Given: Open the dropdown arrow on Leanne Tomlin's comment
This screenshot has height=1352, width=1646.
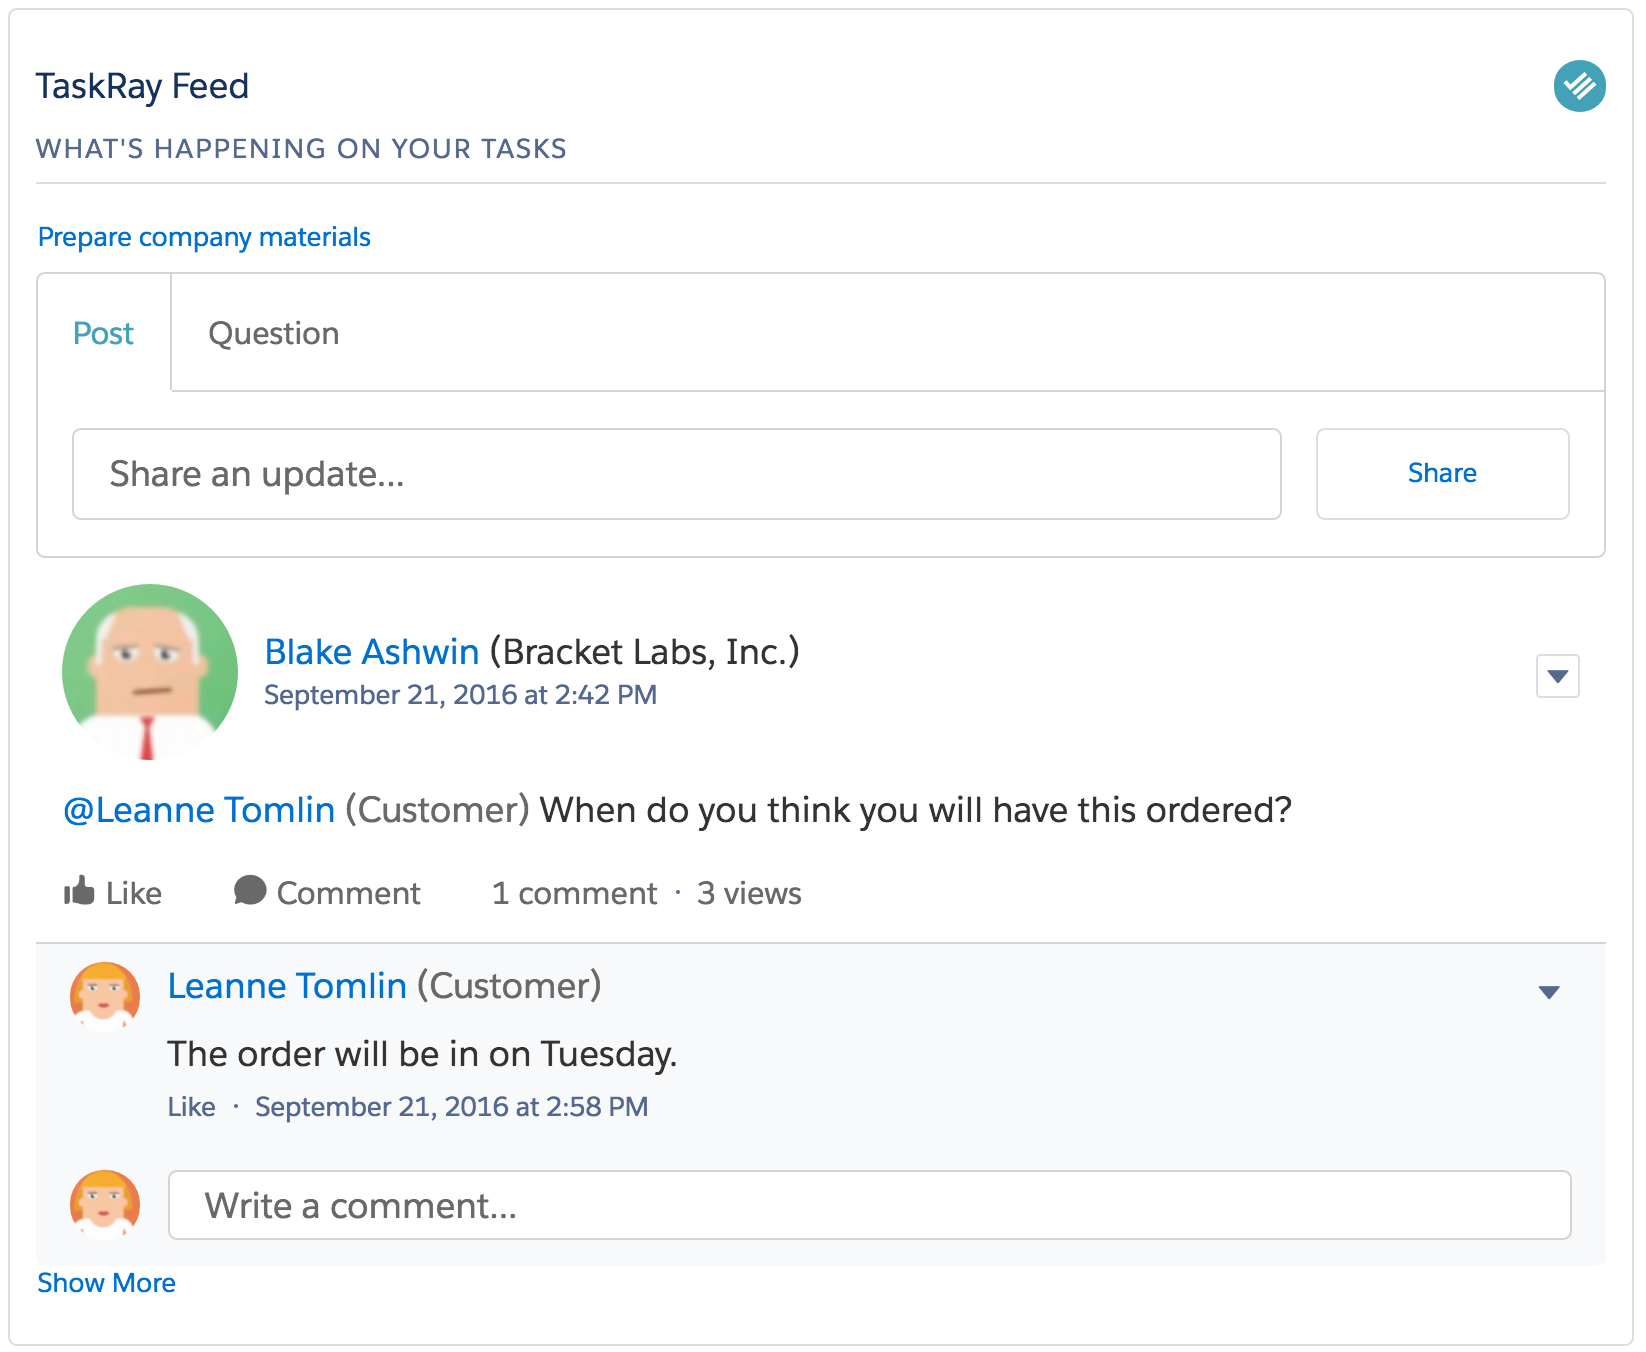Looking at the screenshot, I should click(1549, 992).
